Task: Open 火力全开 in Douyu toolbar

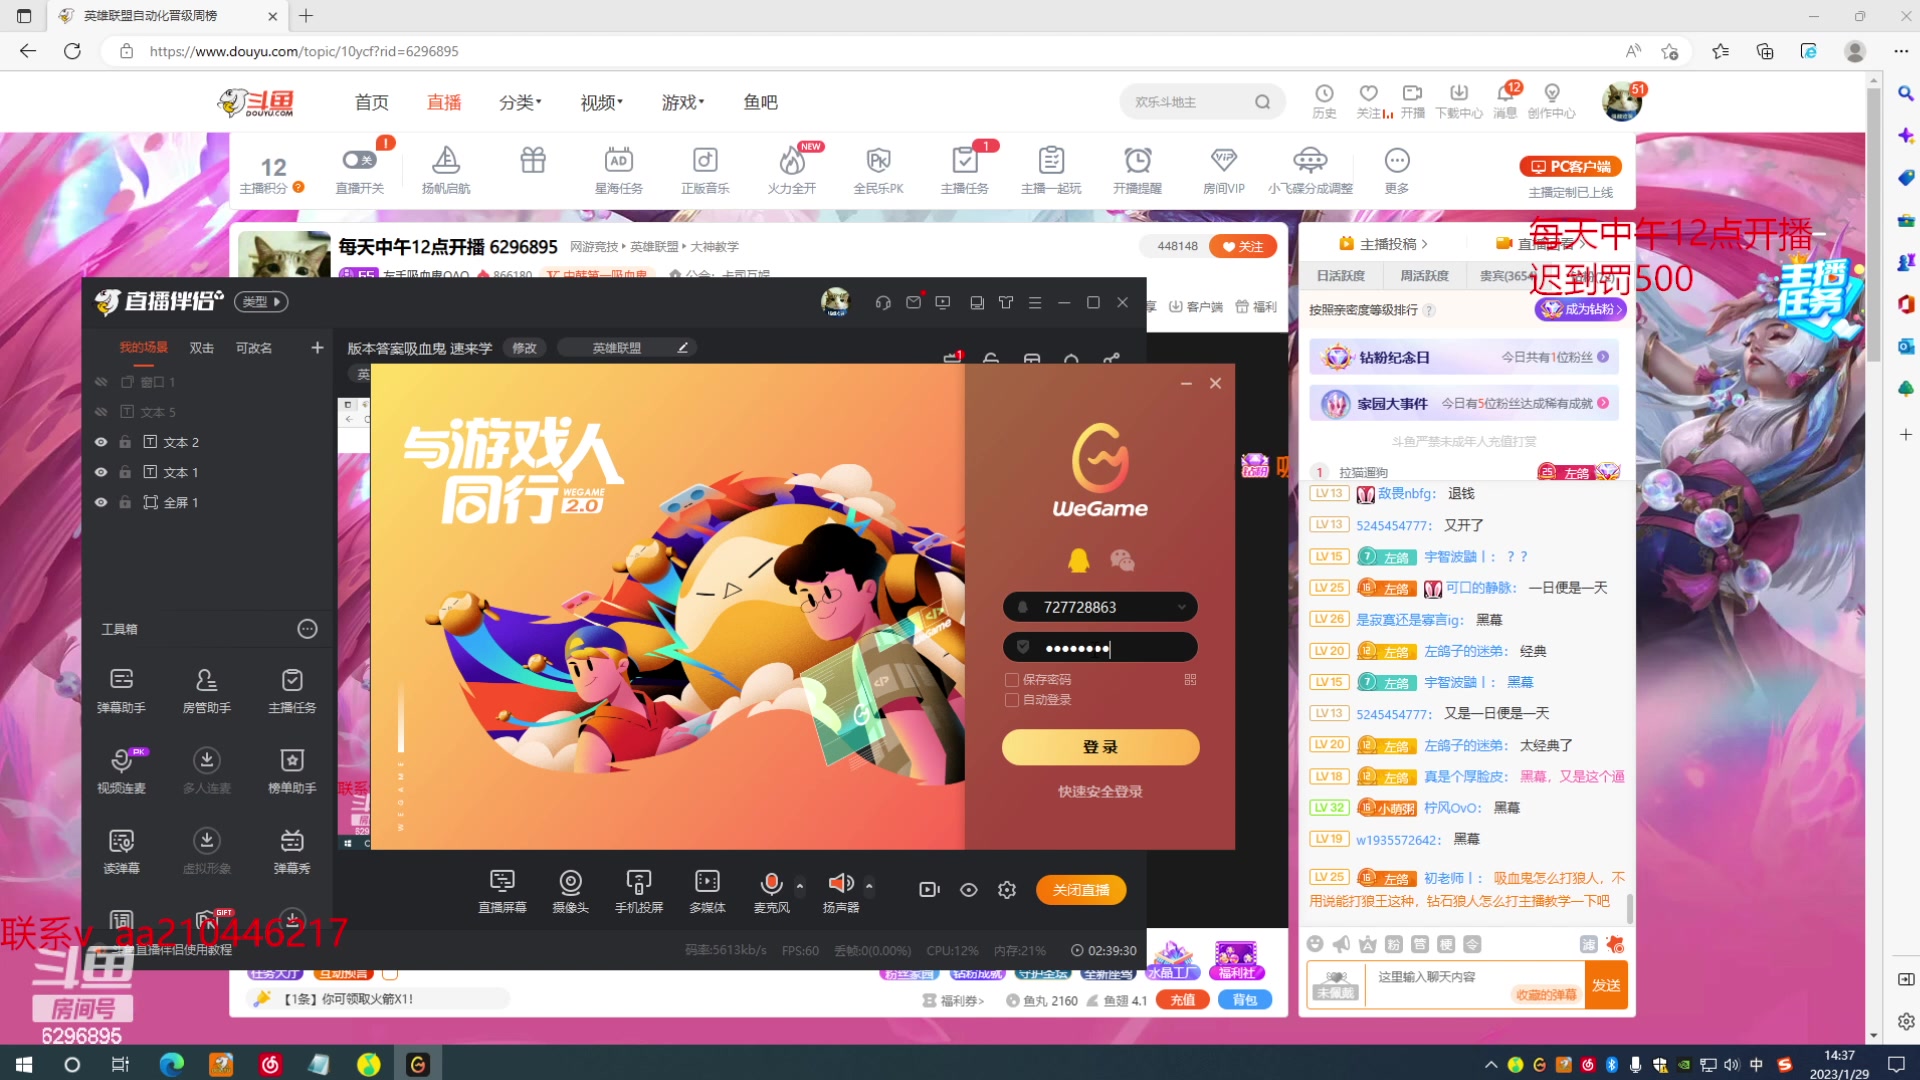Action: click(791, 168)
